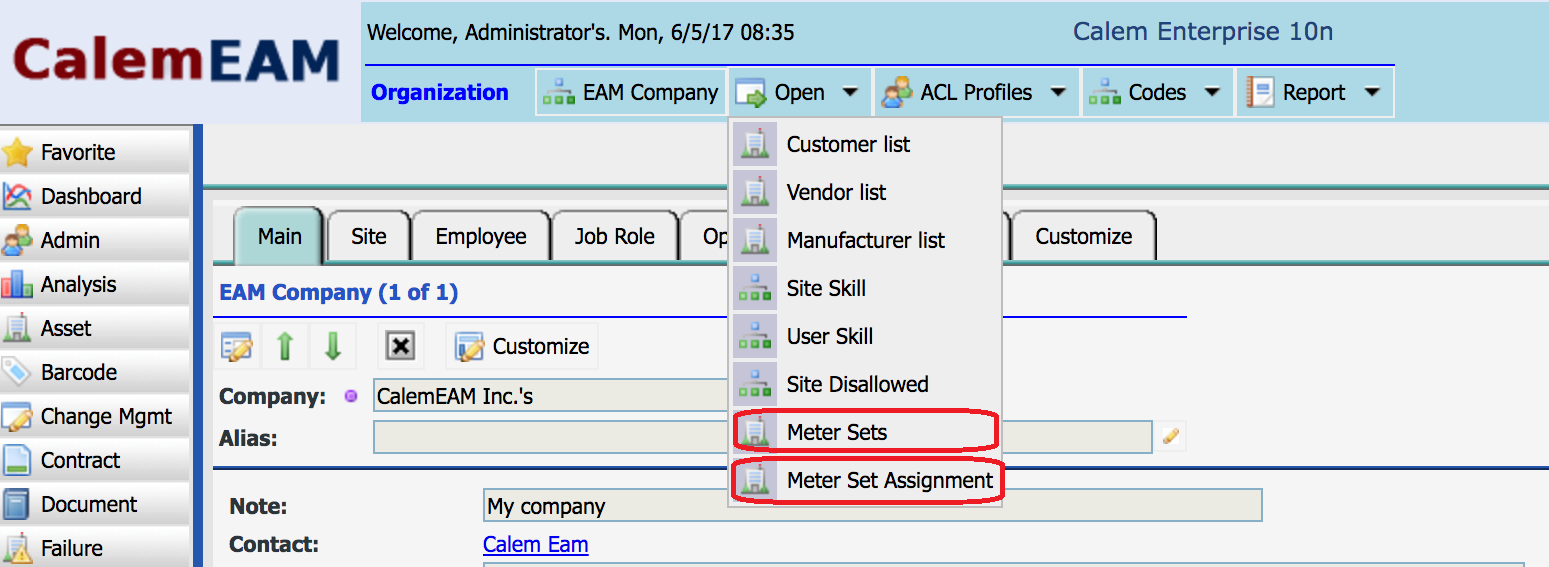The height and width of the screenshot is (567, 1549).
Task: Open the Asset module
Action: click(94, 328)
